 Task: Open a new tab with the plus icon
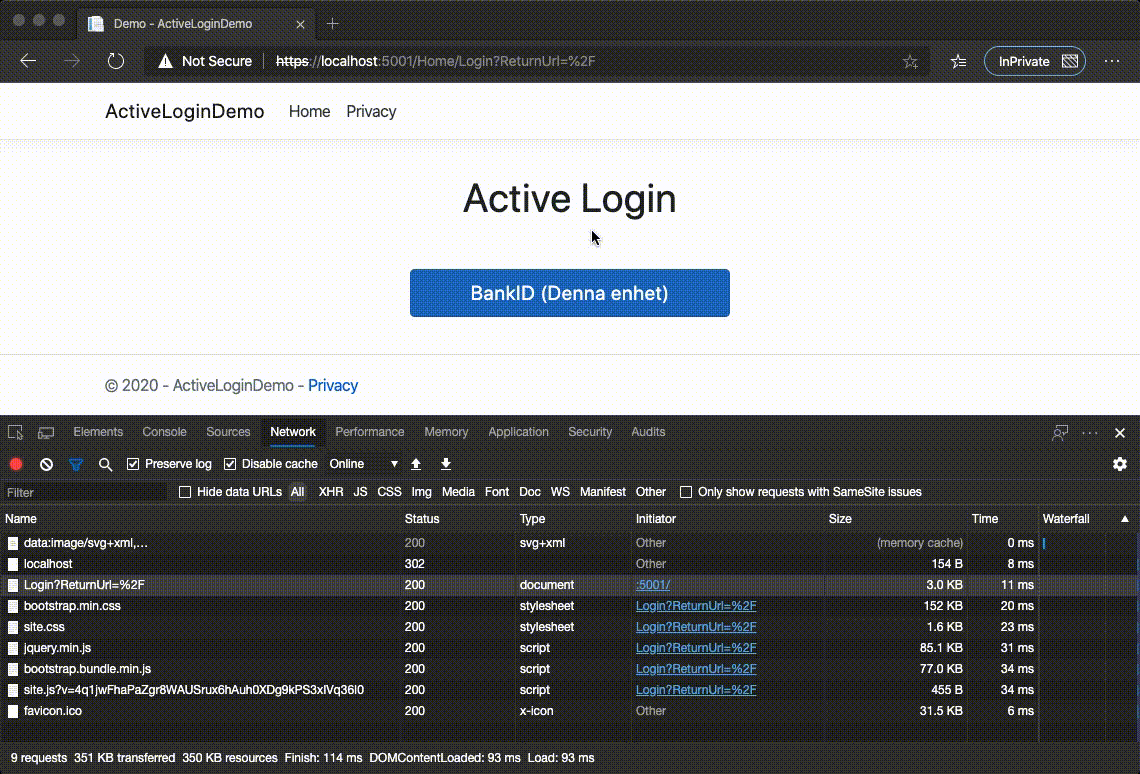click(x=332, y=24)
